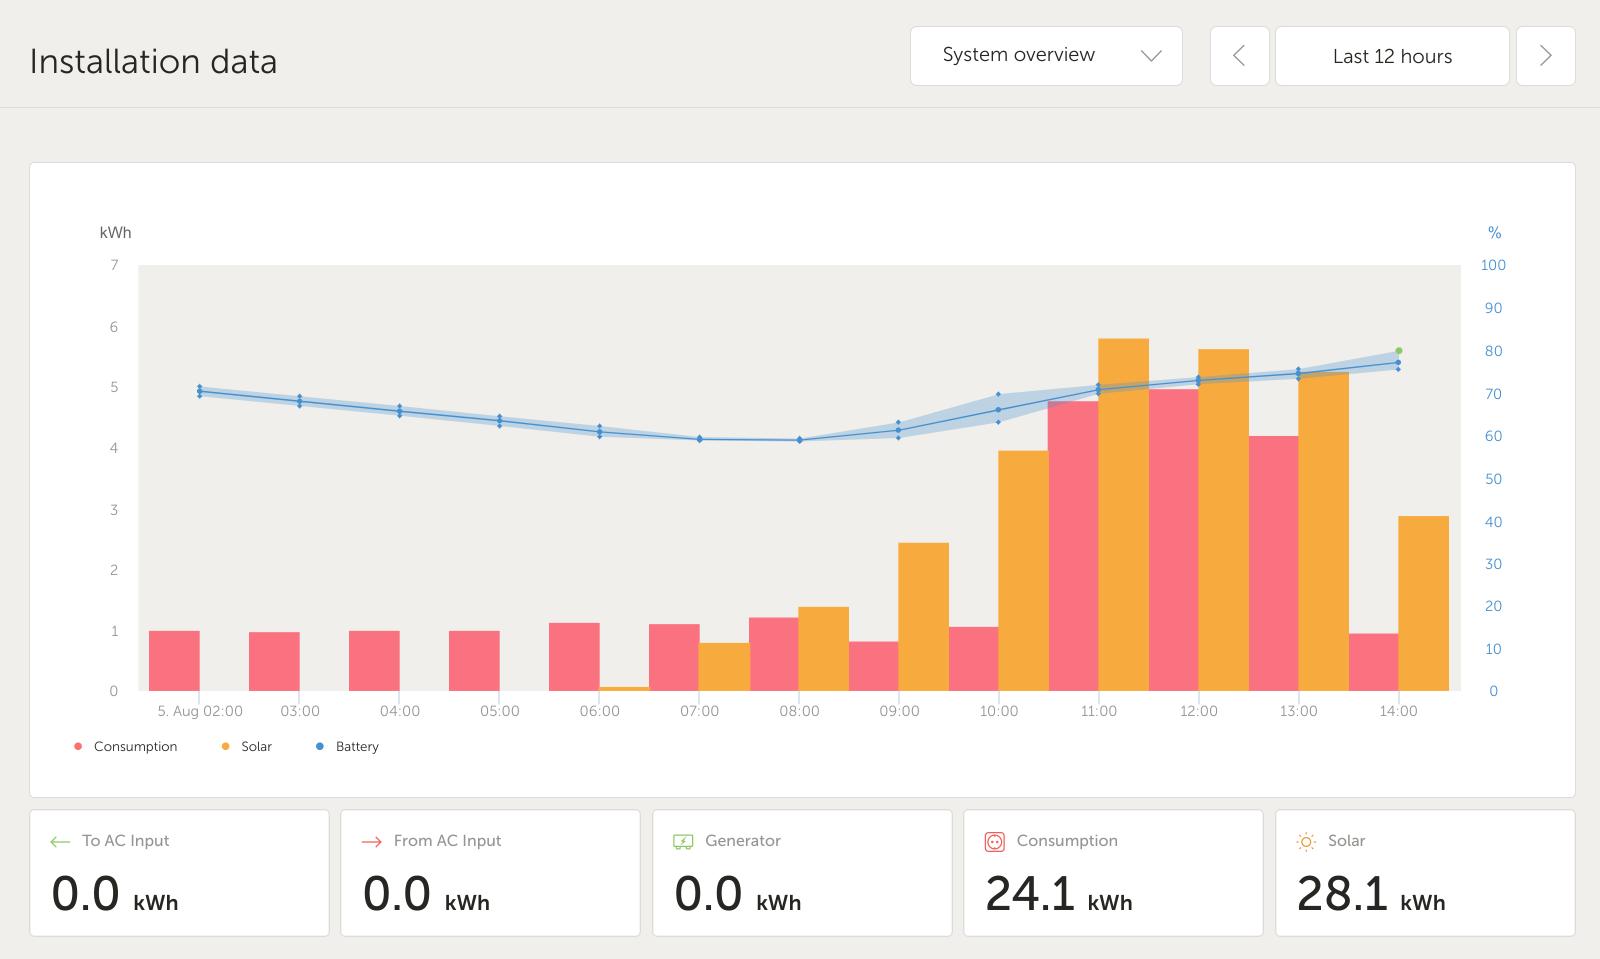Click the 24.1 kWh Consumption summary card
Image resolution: width=1600 pixels, height=959 pixels.
(1112, 873)
